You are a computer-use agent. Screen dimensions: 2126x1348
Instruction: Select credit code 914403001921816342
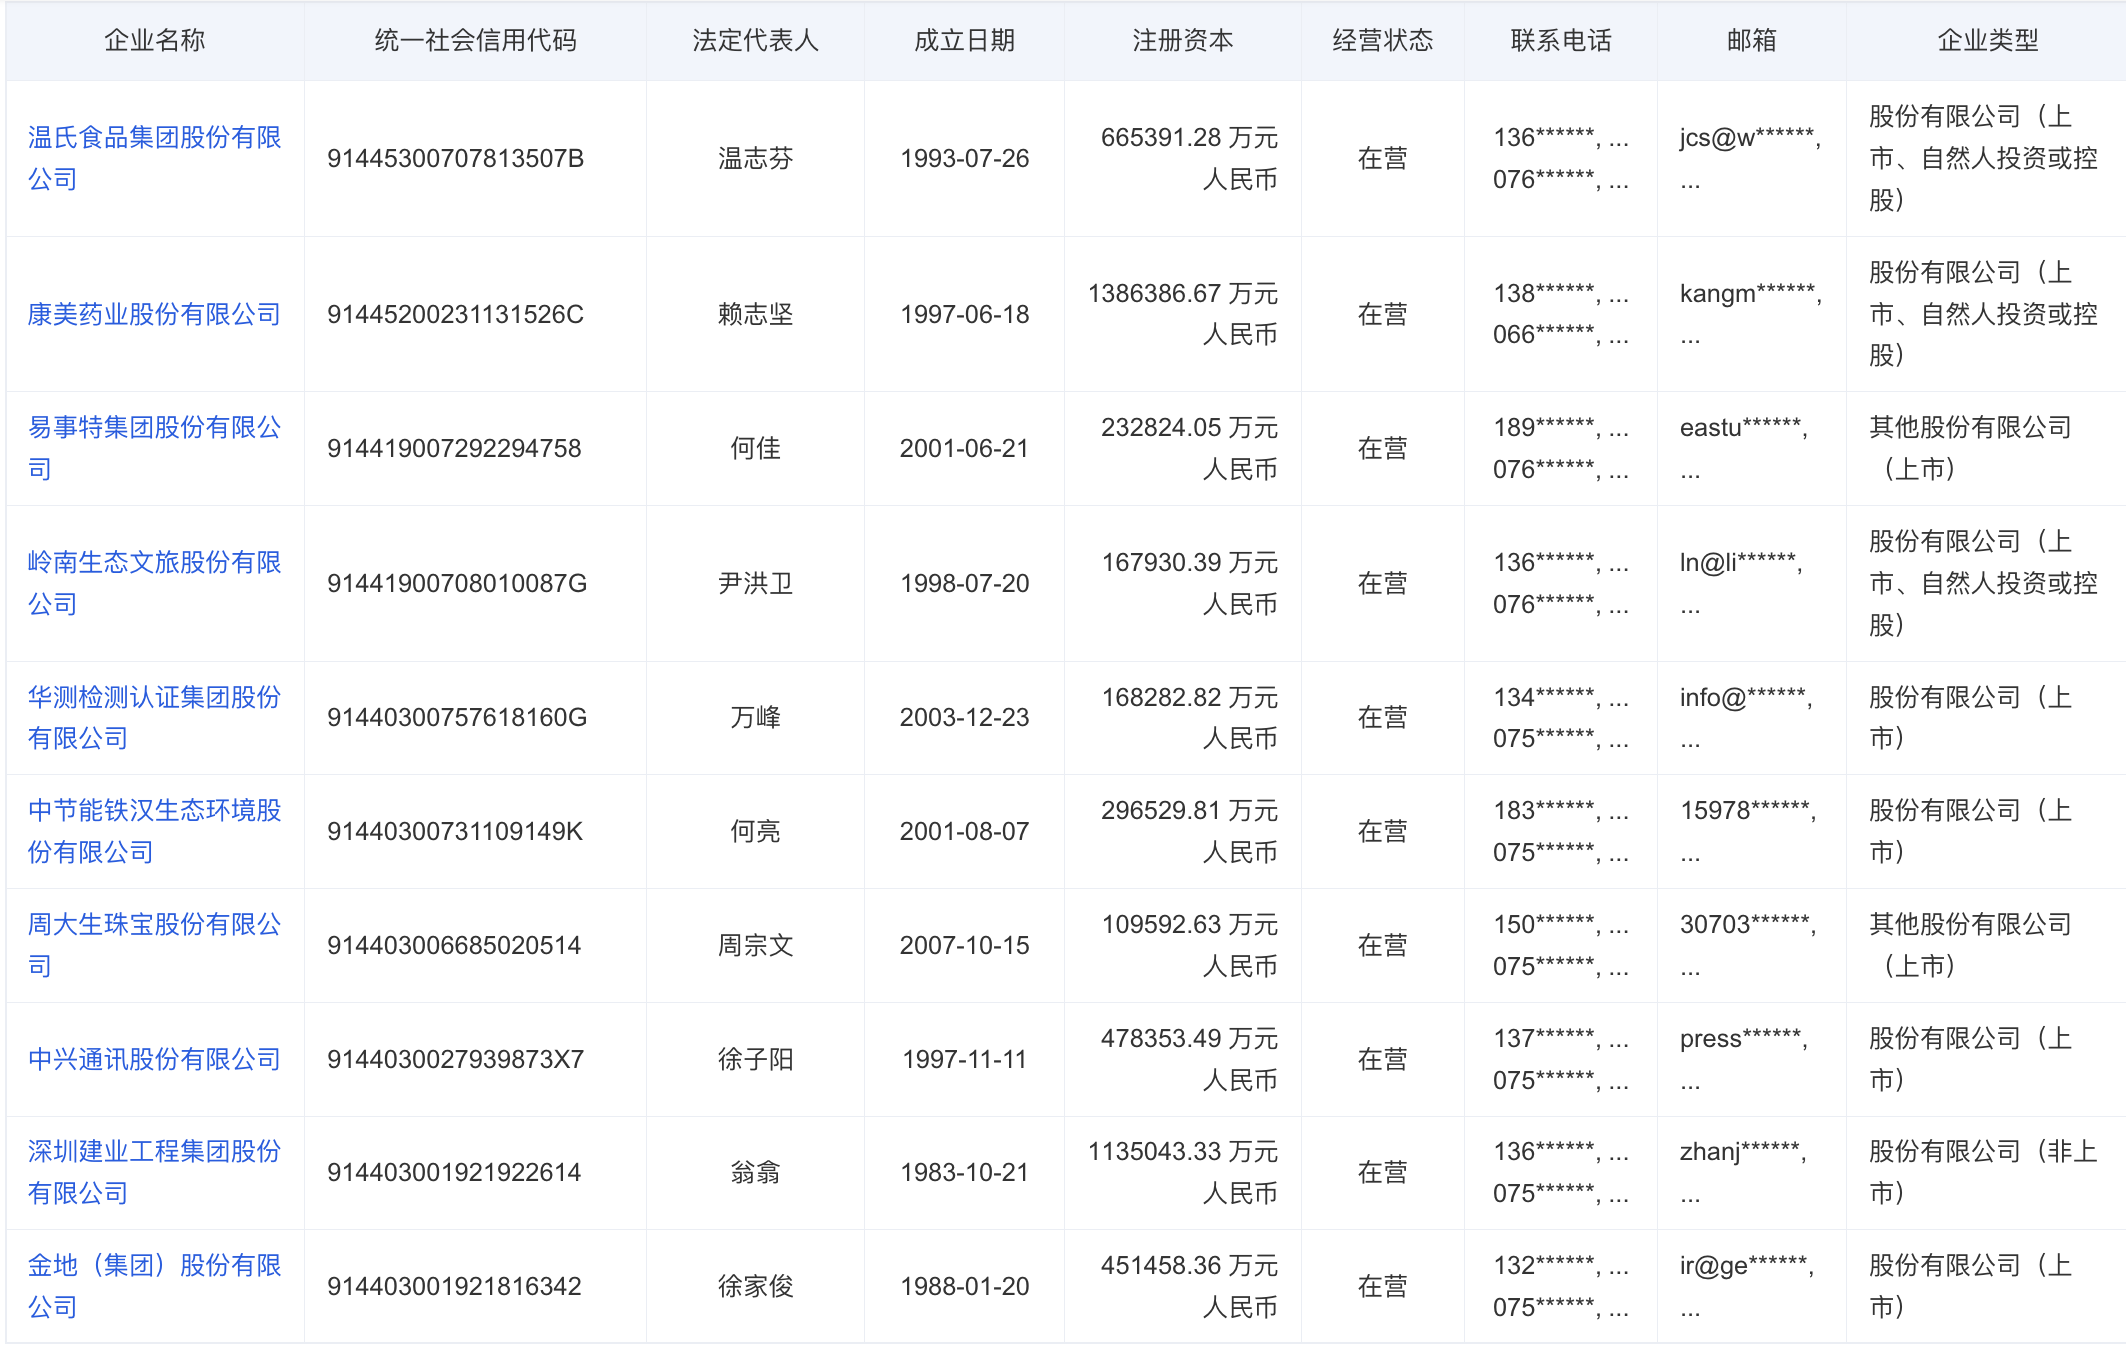(454, 1286)
